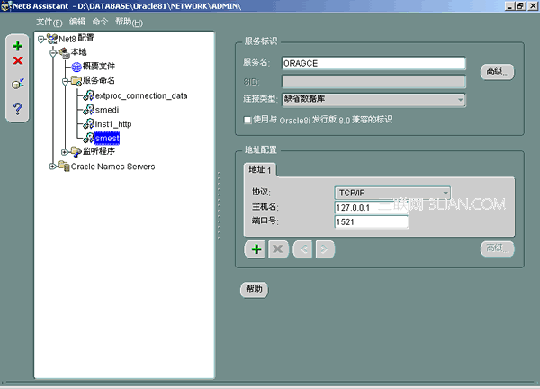The height and width of the screenshot is (389, 540).
Task: Select the 地址 1 tab
Action: 260,170
